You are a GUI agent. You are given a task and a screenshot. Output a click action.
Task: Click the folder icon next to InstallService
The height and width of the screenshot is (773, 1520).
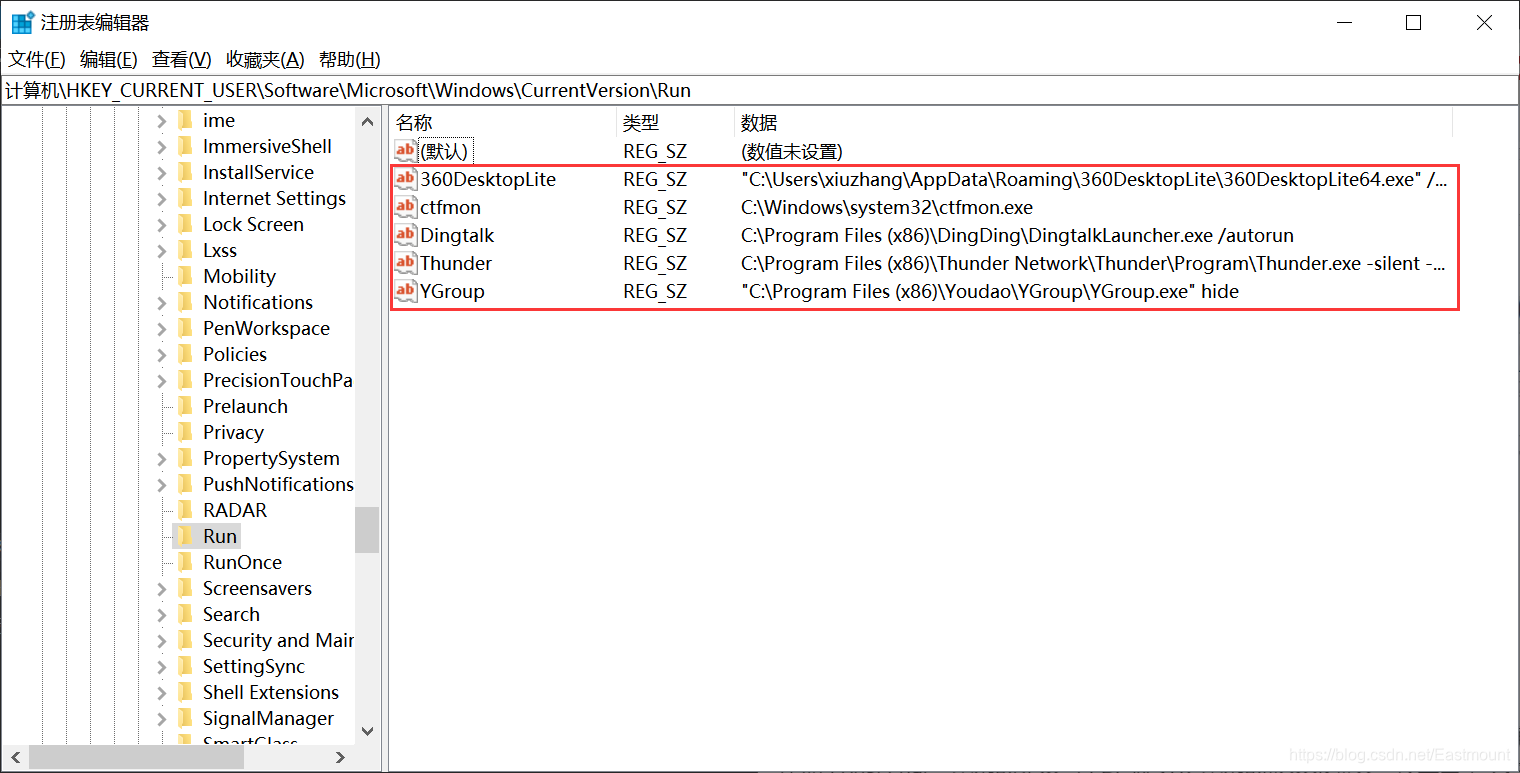click(185, 173)
